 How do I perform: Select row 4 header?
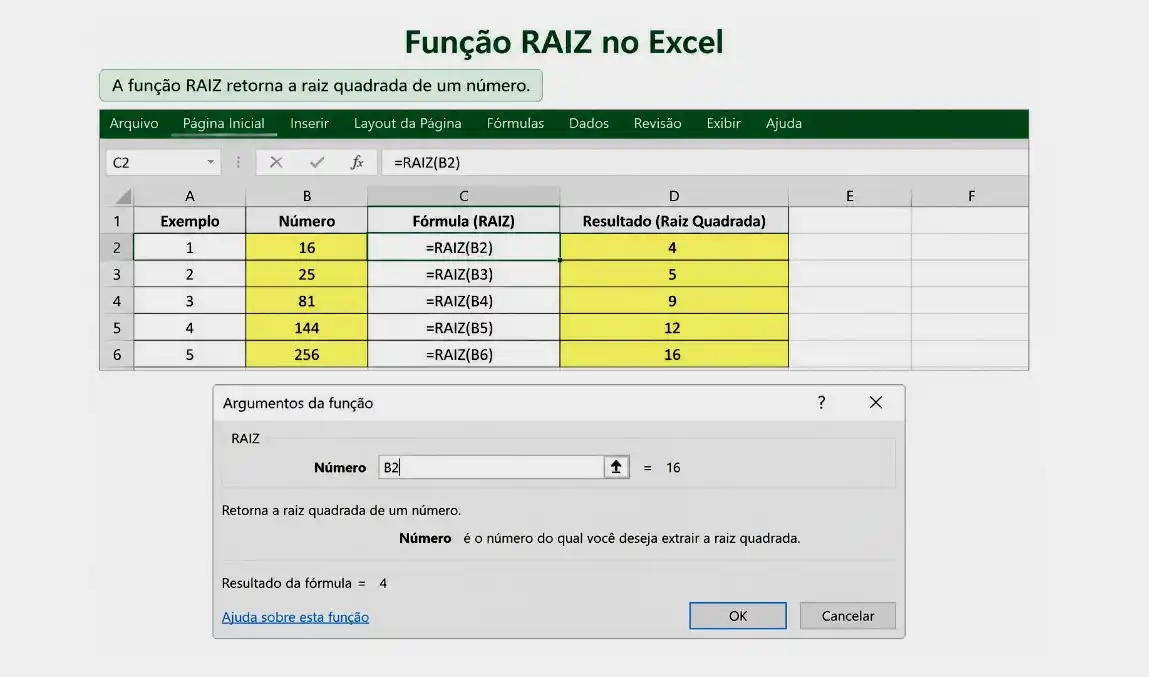tap(117, 301)
